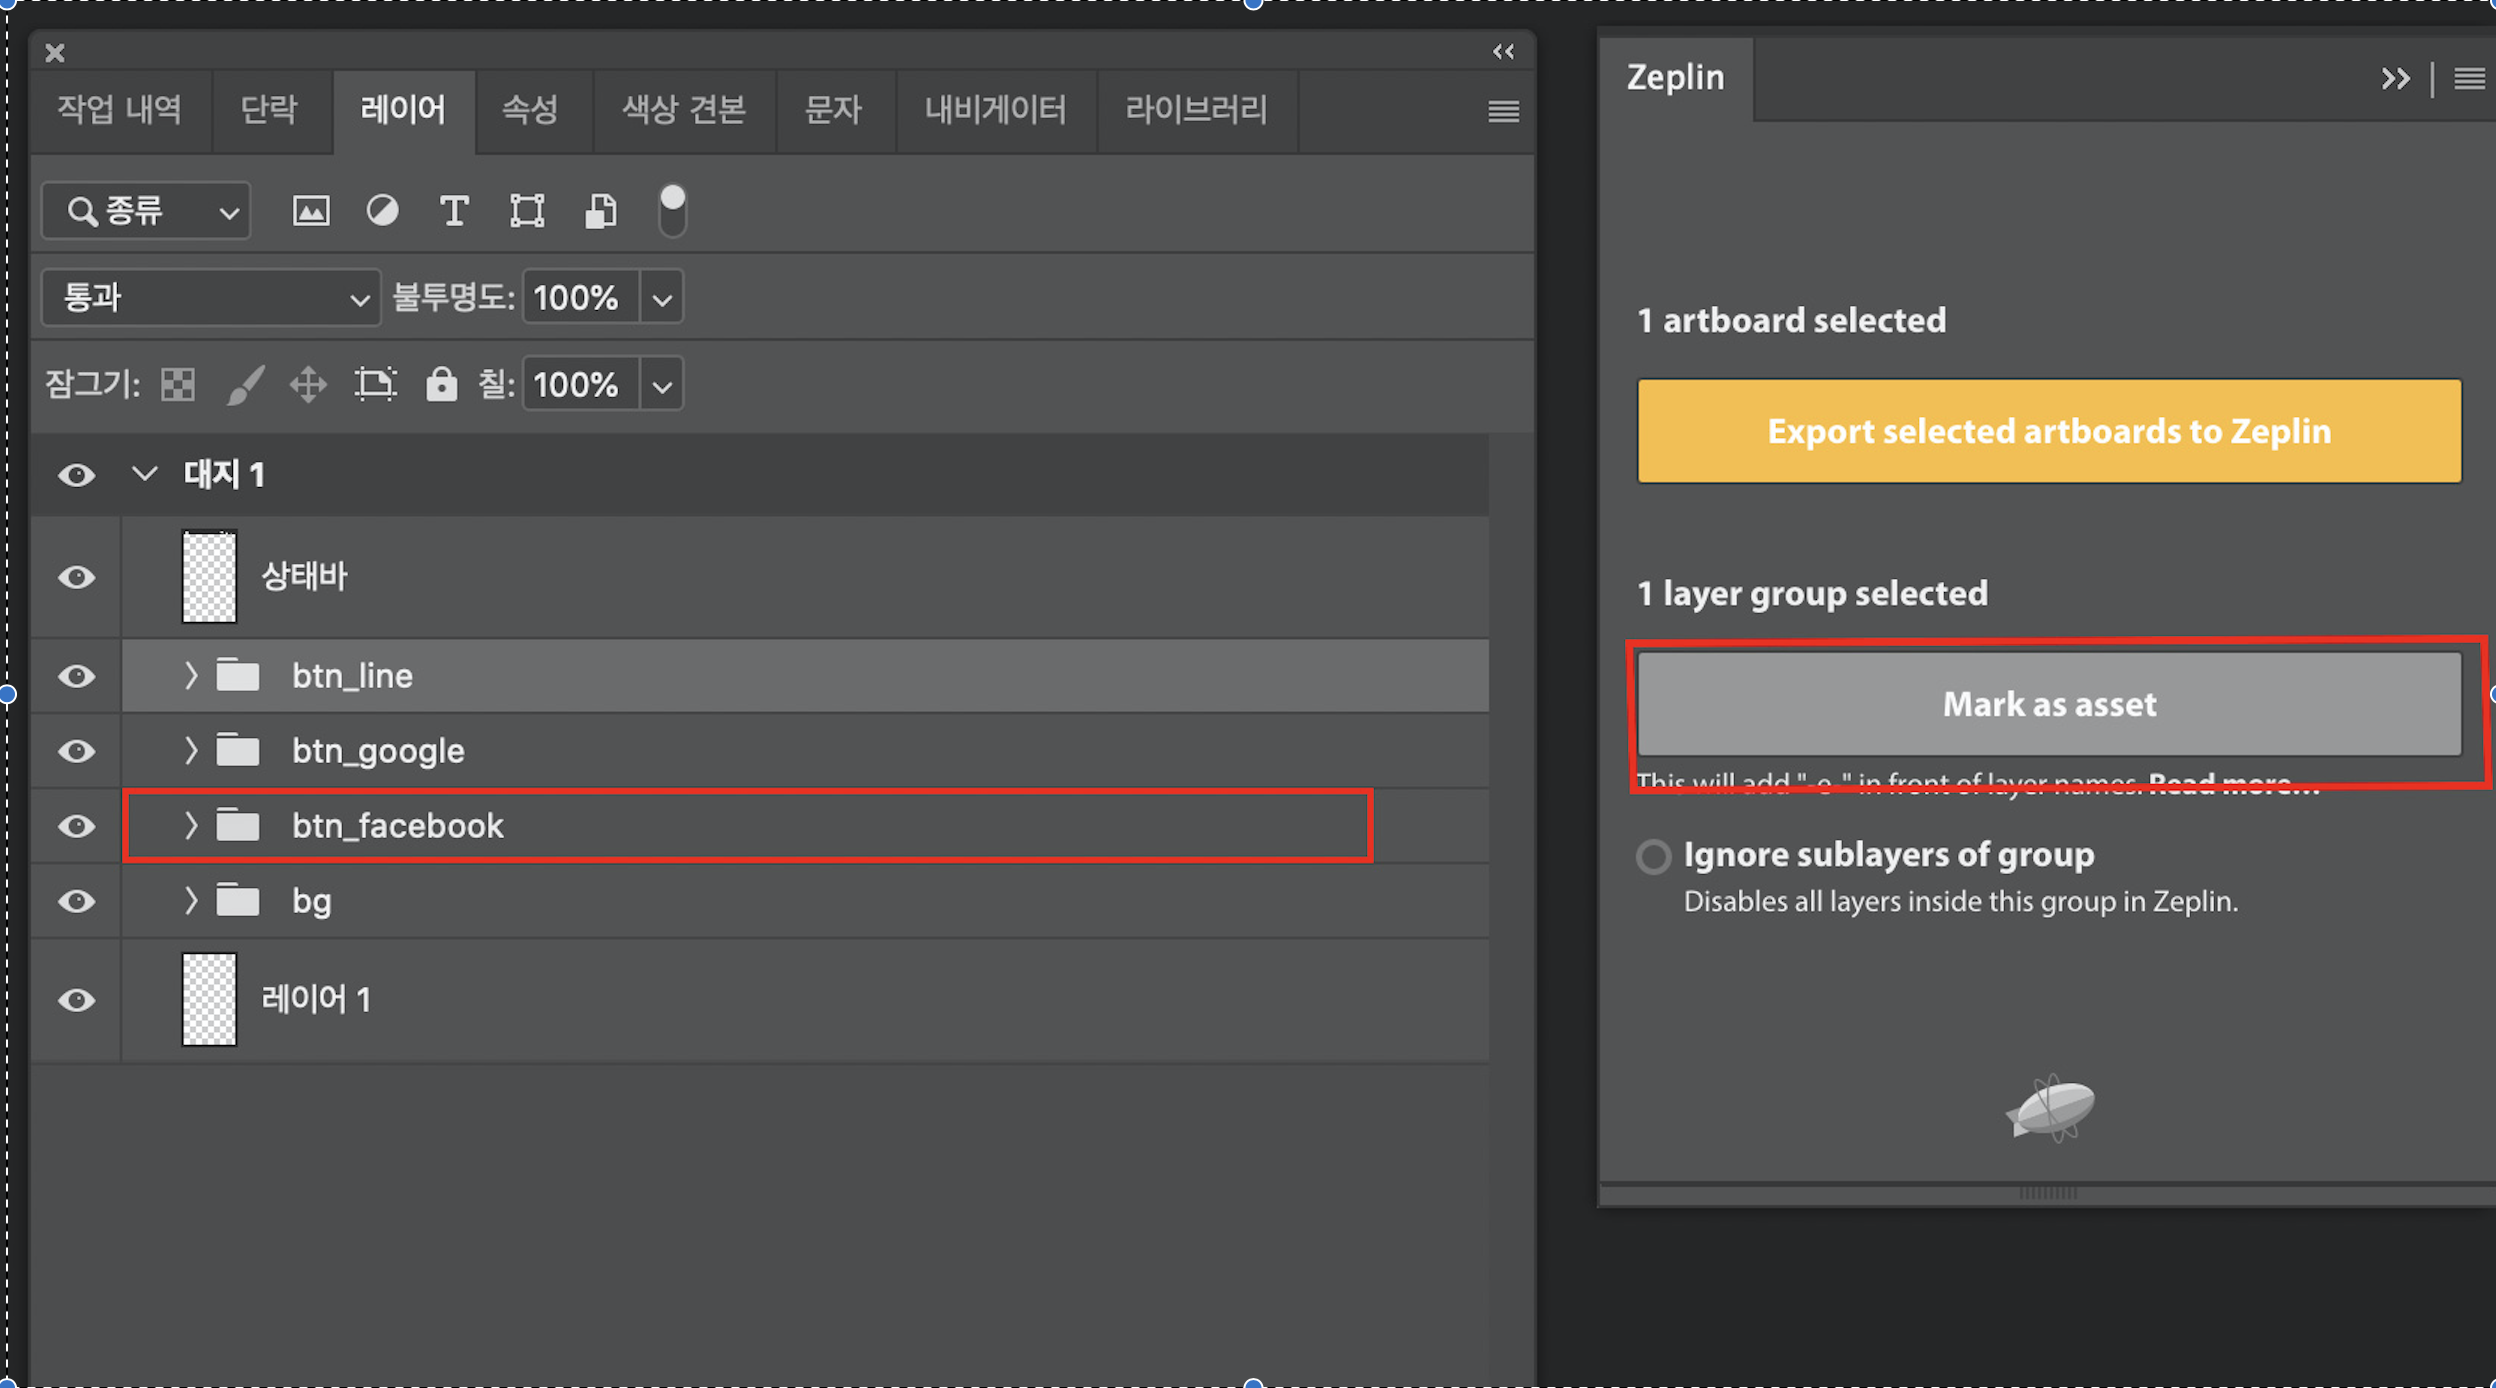Click lock transparent pixels checkerboard icon
This screenshot has width=2496, height=1388.
click(178, 385)
